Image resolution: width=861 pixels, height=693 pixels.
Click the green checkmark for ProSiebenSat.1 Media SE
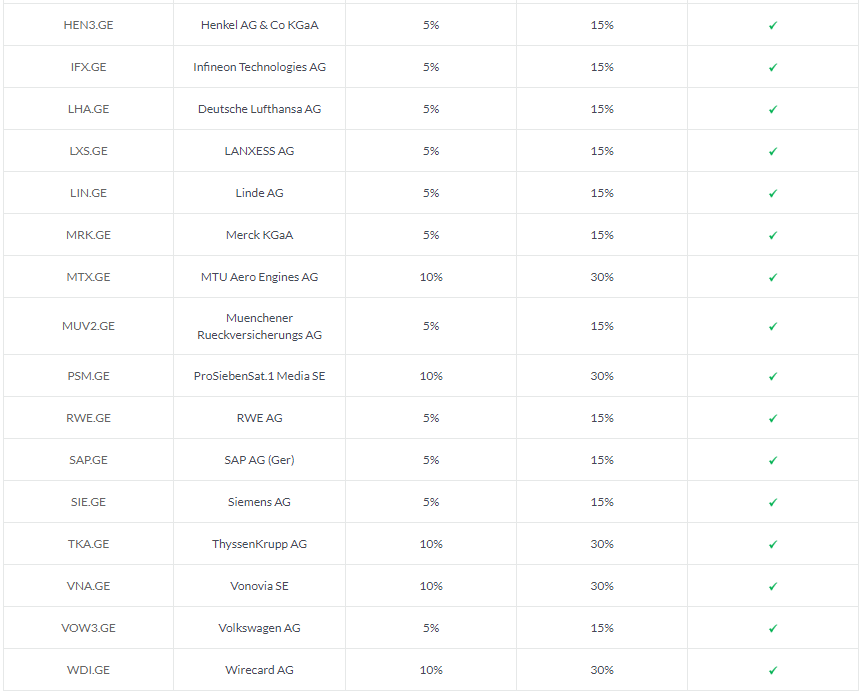773,377
